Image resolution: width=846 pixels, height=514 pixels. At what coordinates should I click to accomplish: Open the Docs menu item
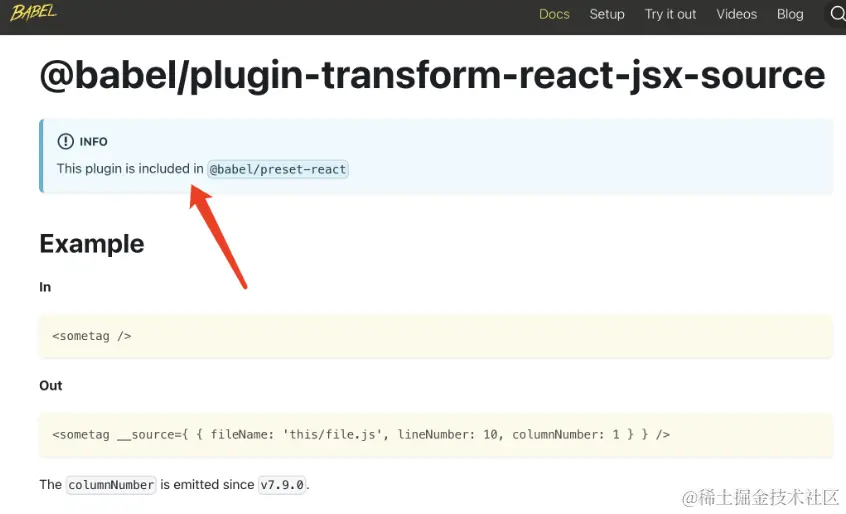click(x=554, y=14)
